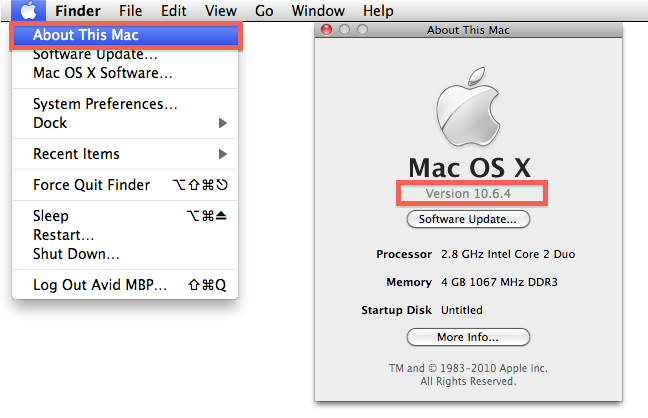
Task: Expand the Recent Items submenu arrow
Action: point(223,154)
